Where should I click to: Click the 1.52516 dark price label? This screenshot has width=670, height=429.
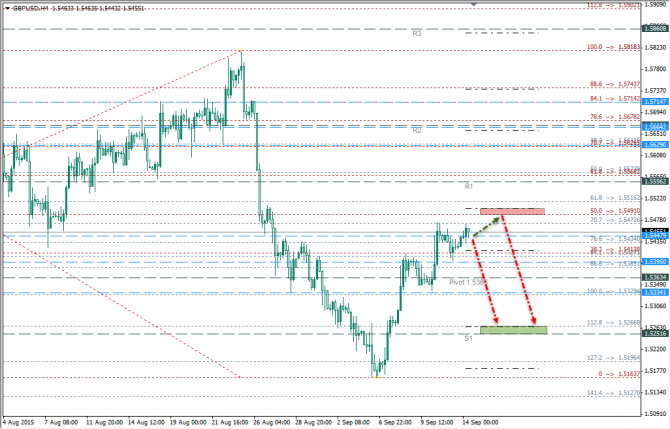click(x=655, y=333)
